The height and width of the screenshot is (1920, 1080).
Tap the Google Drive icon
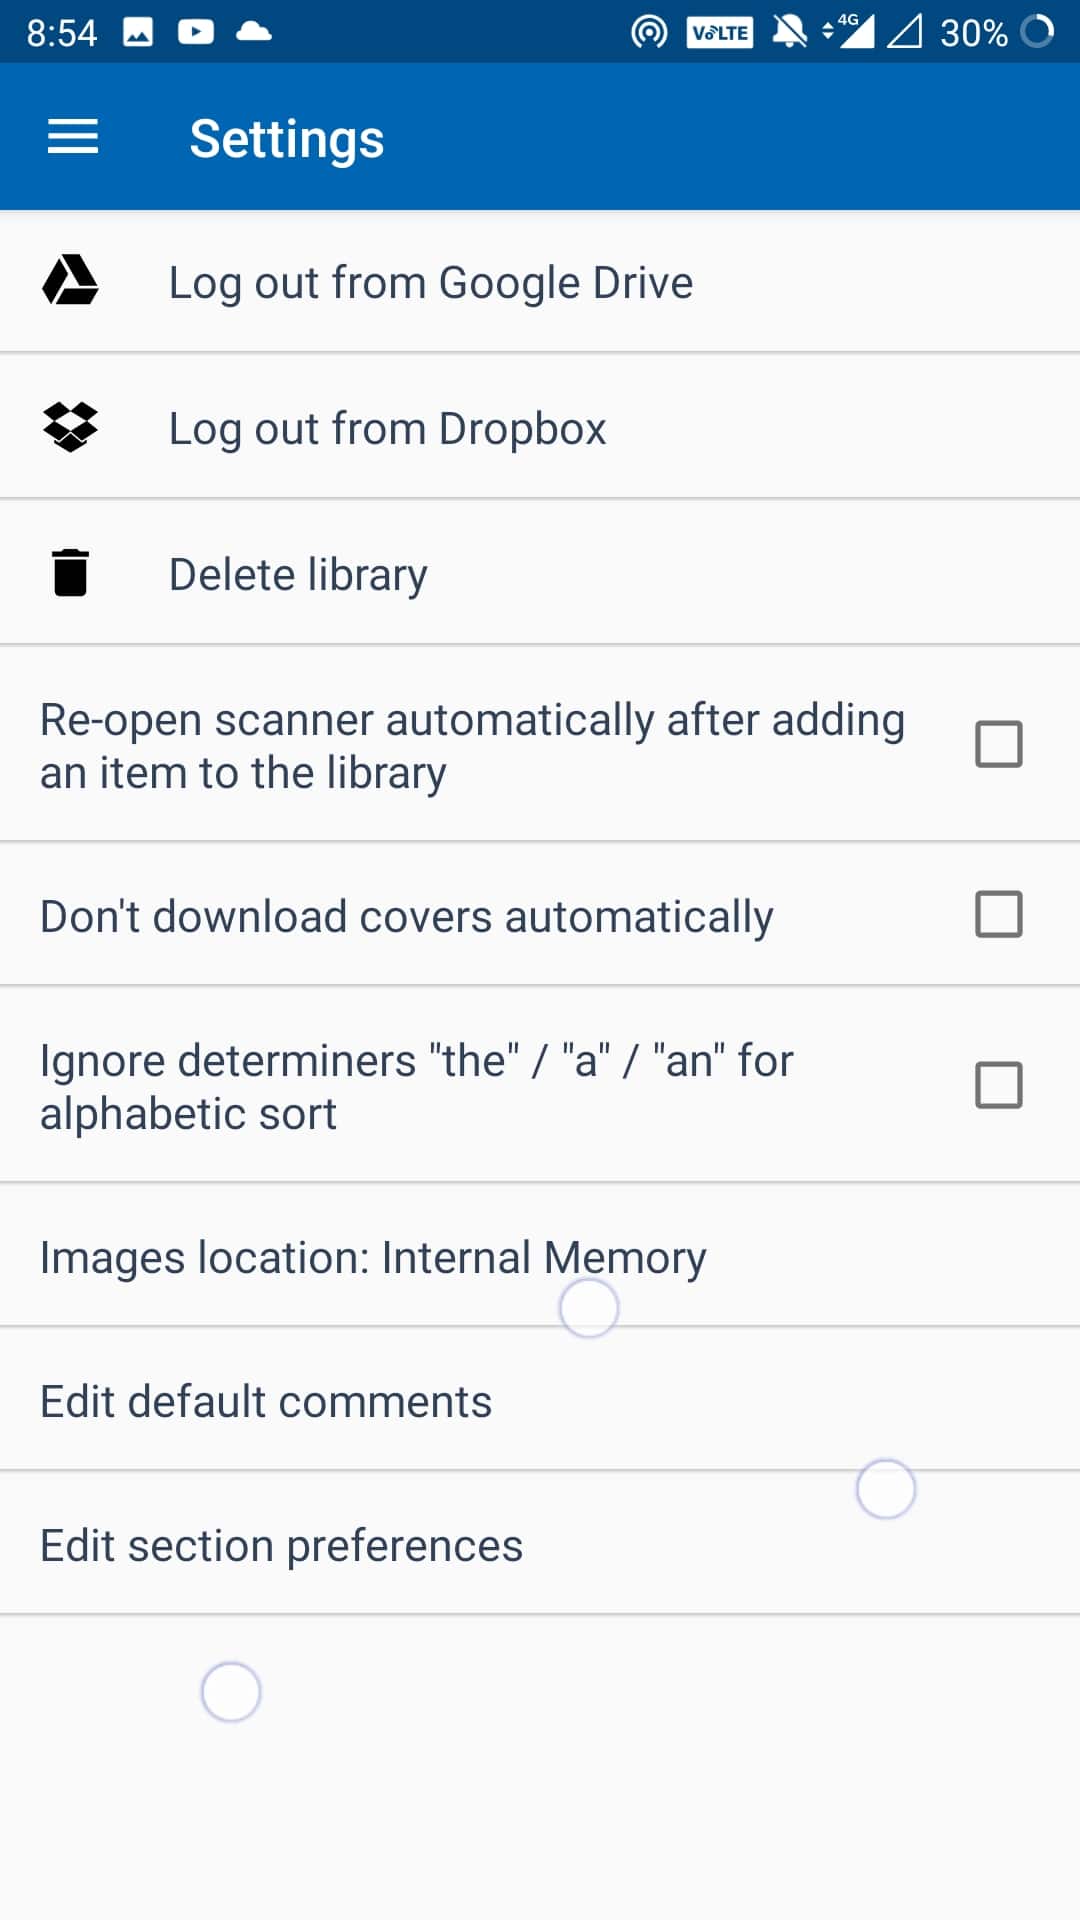click(70, 281)
